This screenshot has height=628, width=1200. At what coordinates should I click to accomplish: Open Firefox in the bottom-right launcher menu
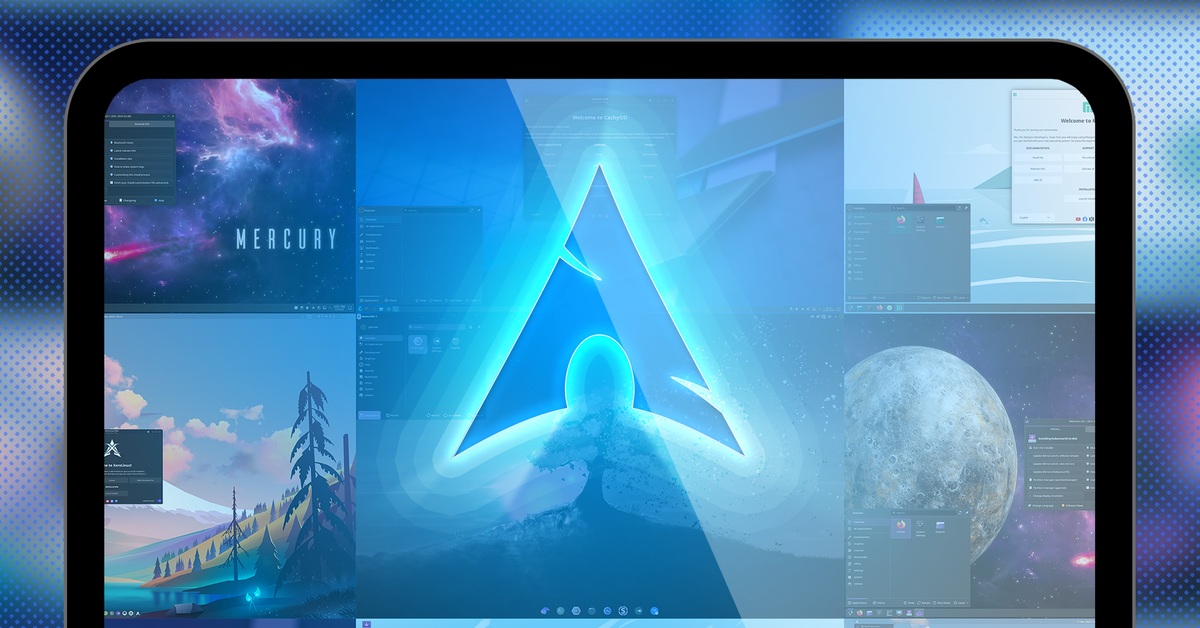(900, 526)
